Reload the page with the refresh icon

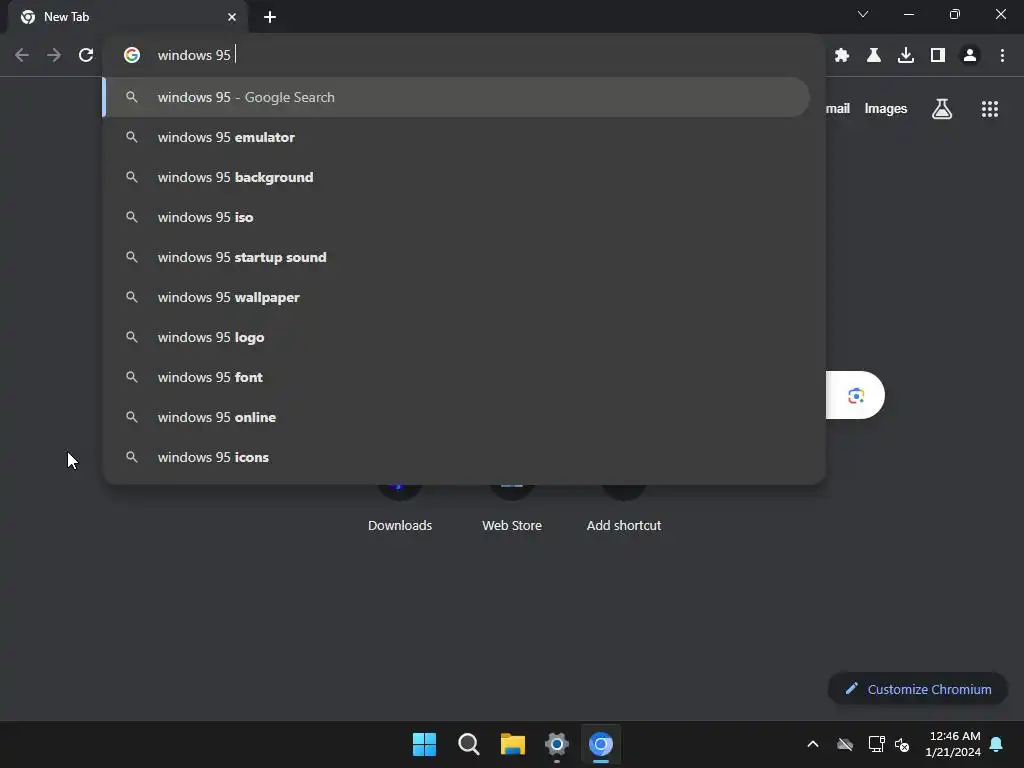[86, 55]
